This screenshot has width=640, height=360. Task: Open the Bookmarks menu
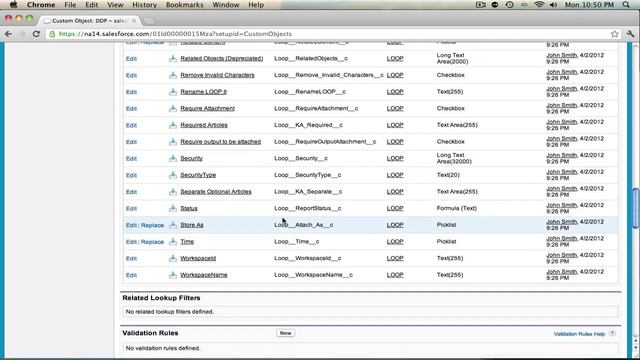click(x=184, y=5)
